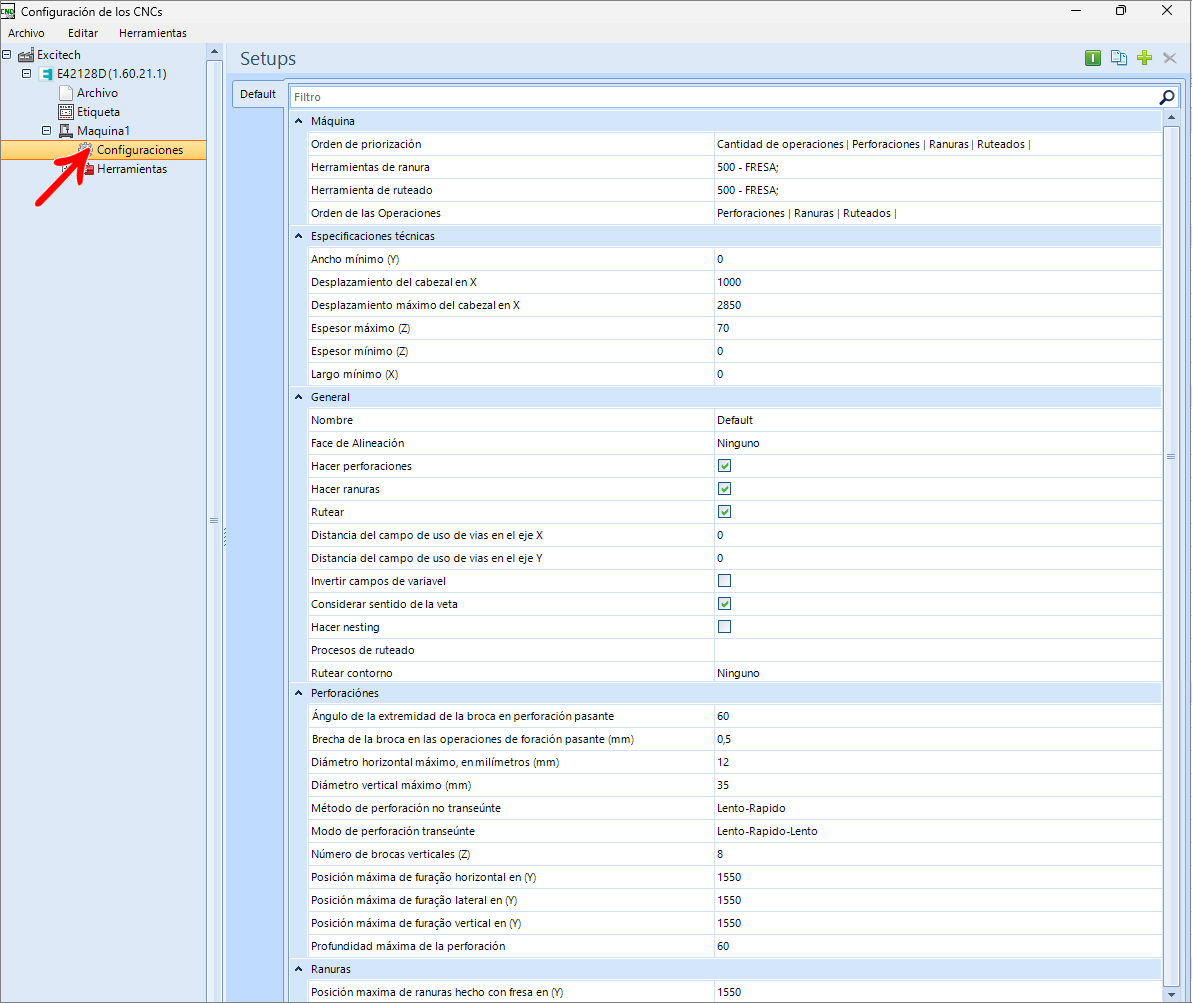Add a new setup with plus icon
The height and width of the screenshot is (1004, 1193).
tap(1144, 58)
